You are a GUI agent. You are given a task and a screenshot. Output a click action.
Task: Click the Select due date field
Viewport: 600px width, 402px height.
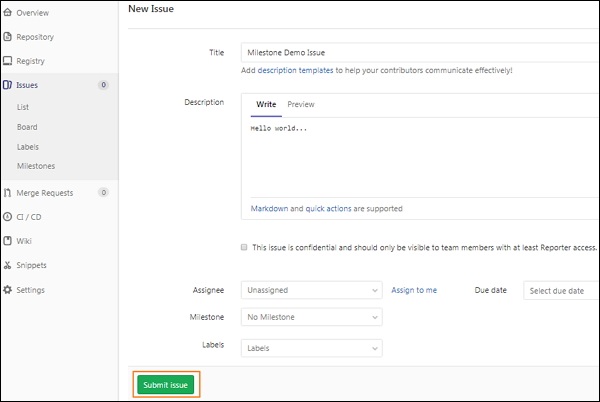[560, 290]
